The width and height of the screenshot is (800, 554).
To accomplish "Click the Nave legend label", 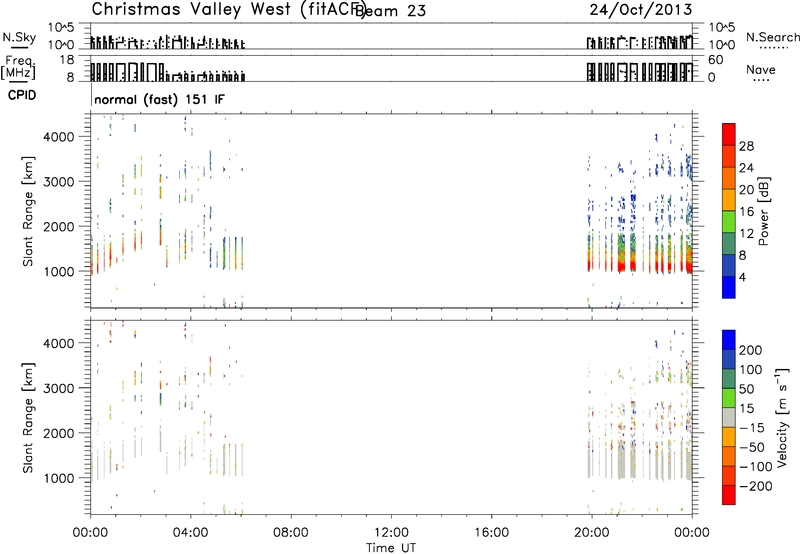I will coord(760,69).
